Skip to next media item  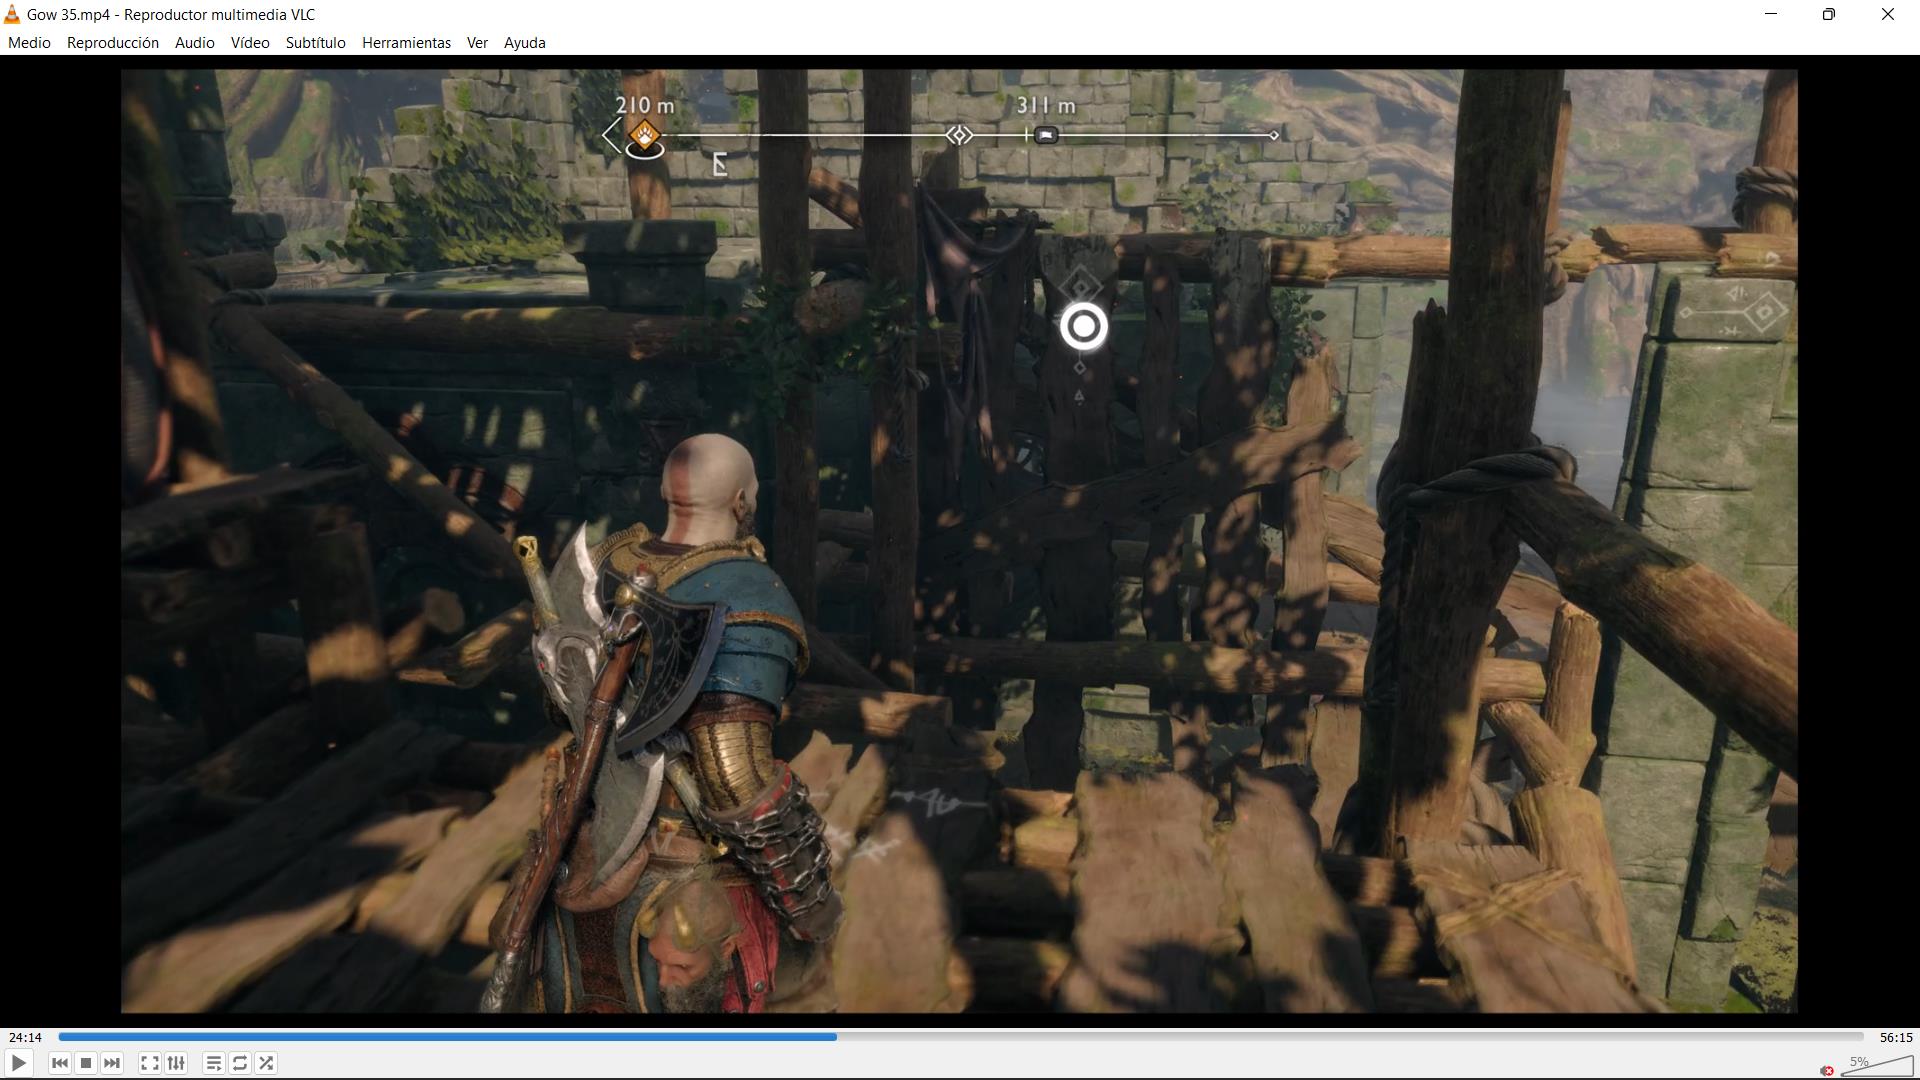[112, 1063]
